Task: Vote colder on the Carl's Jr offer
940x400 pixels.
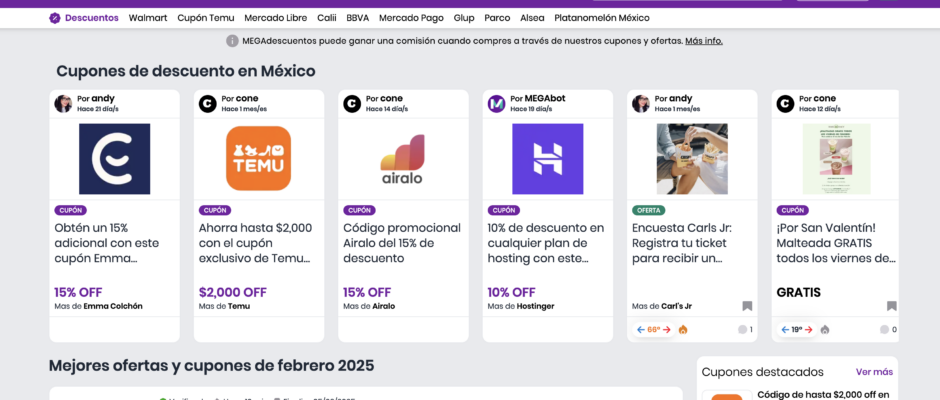Action: [641, 329]
